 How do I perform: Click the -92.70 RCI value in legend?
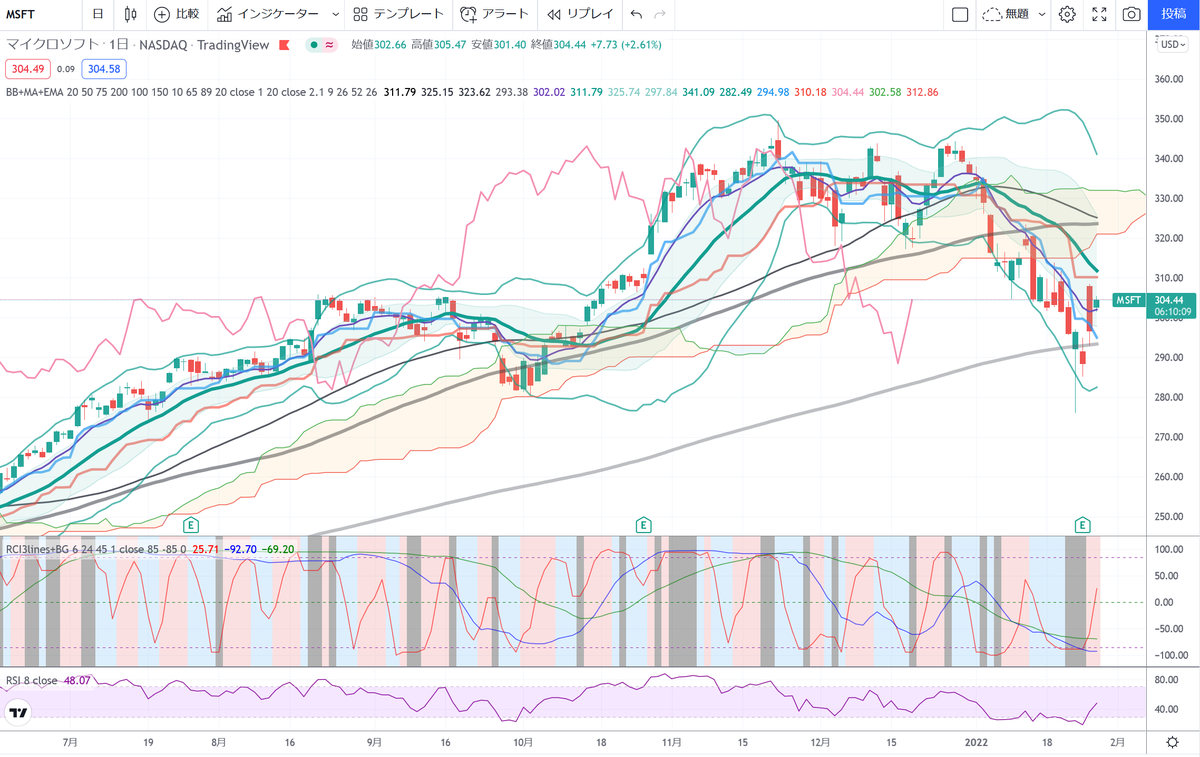pyautogui.click(x=239, y=548)
